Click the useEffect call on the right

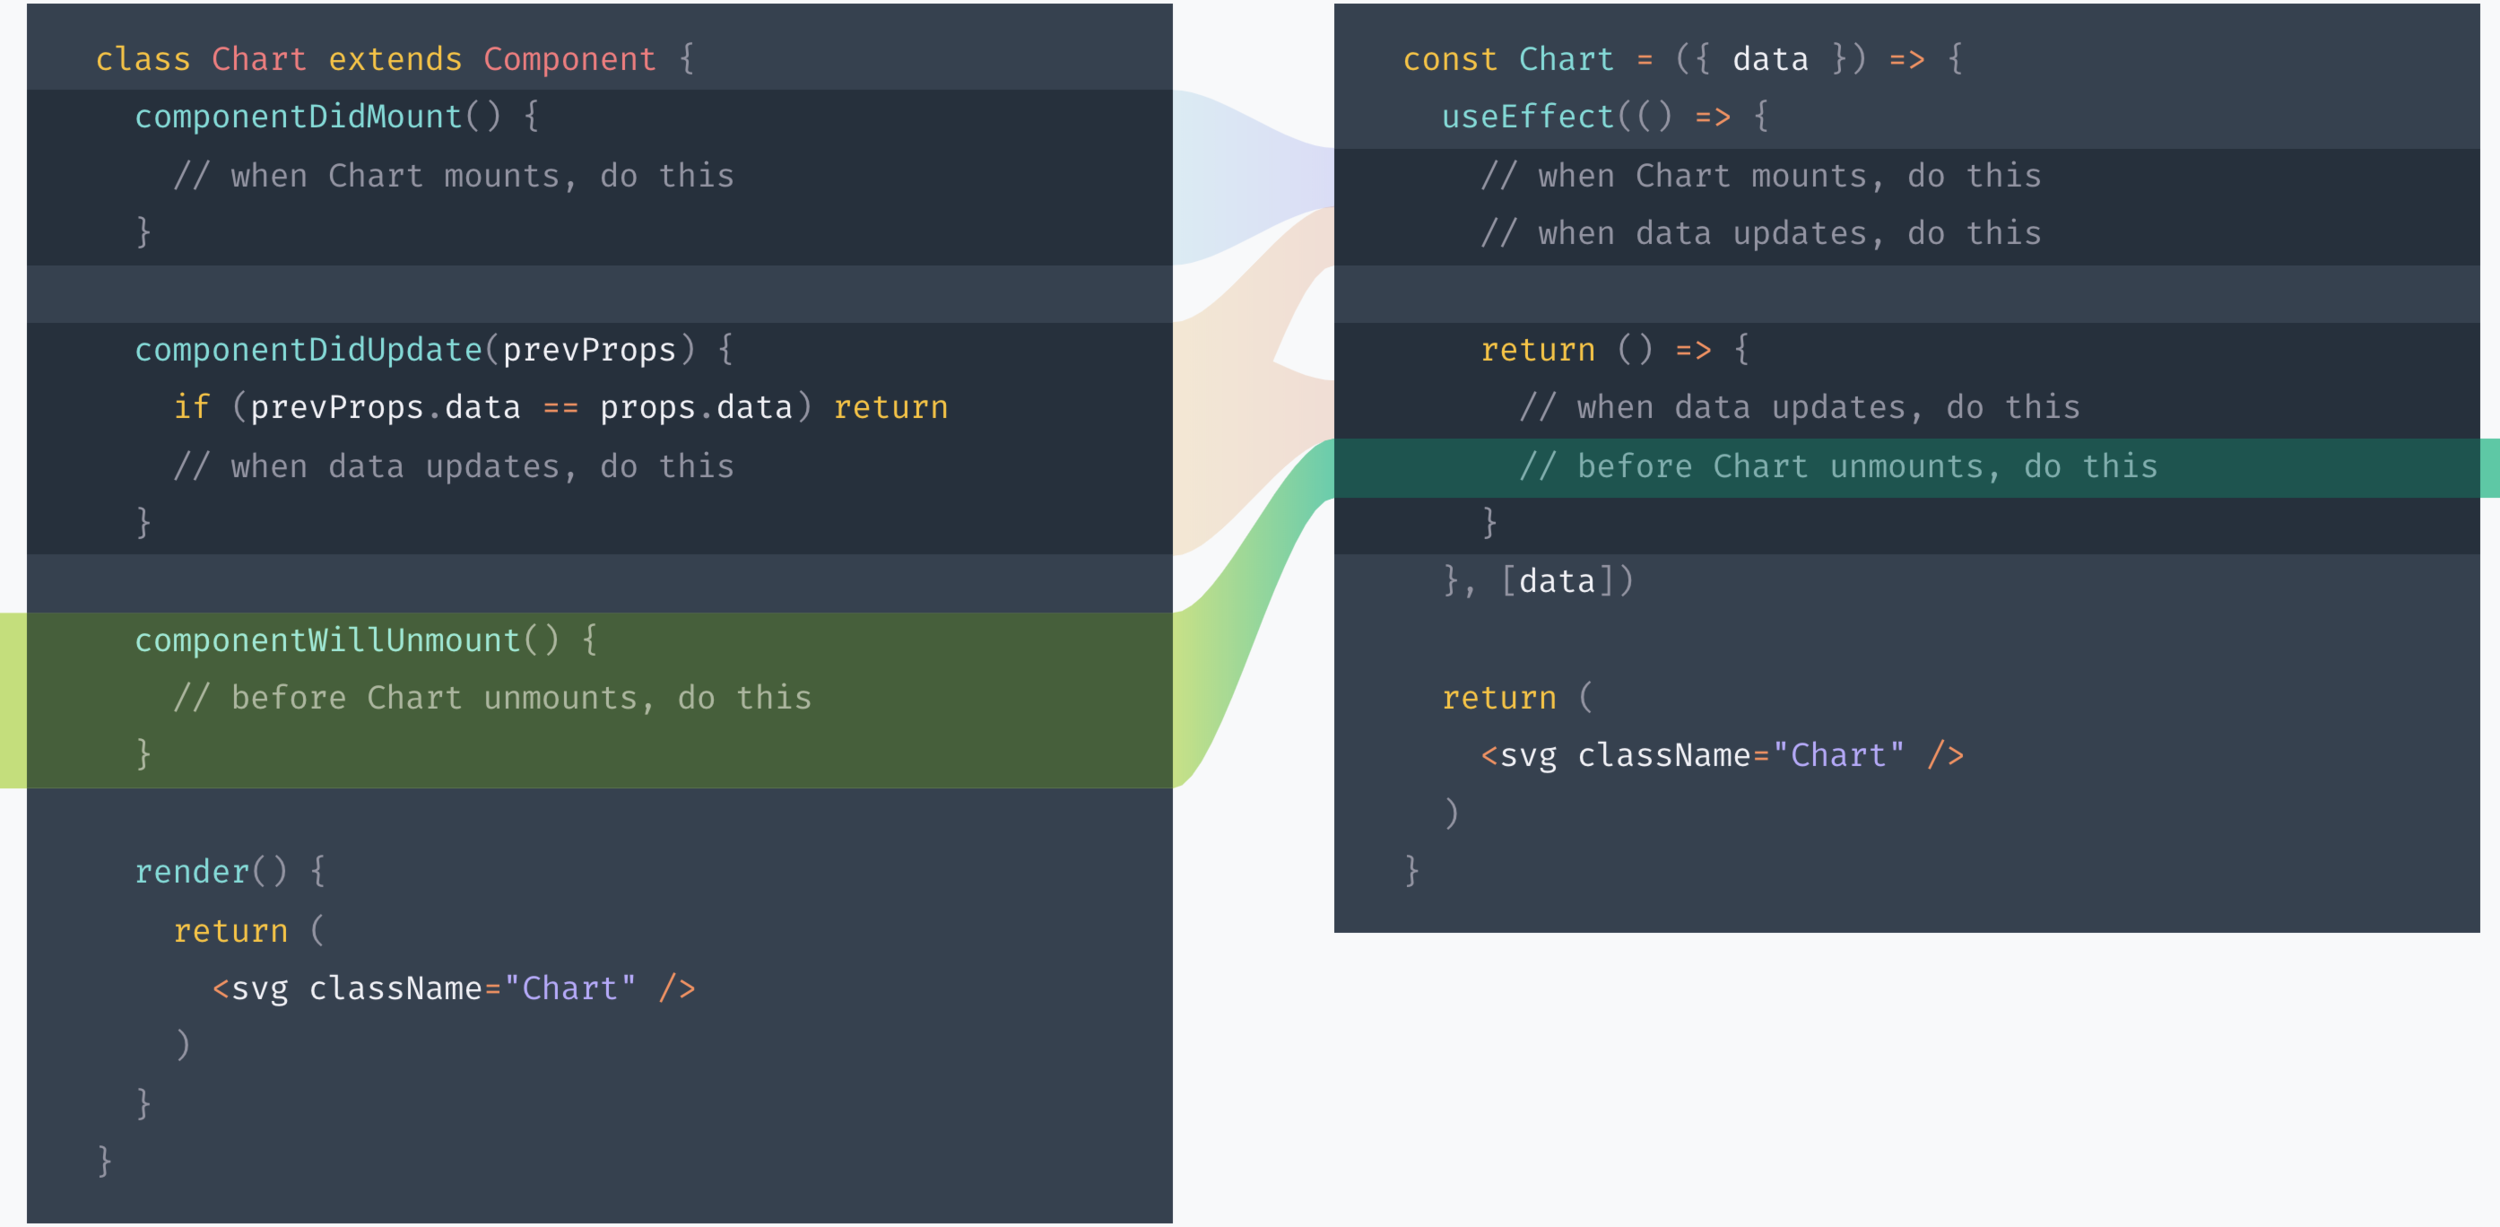point(1527,117)
